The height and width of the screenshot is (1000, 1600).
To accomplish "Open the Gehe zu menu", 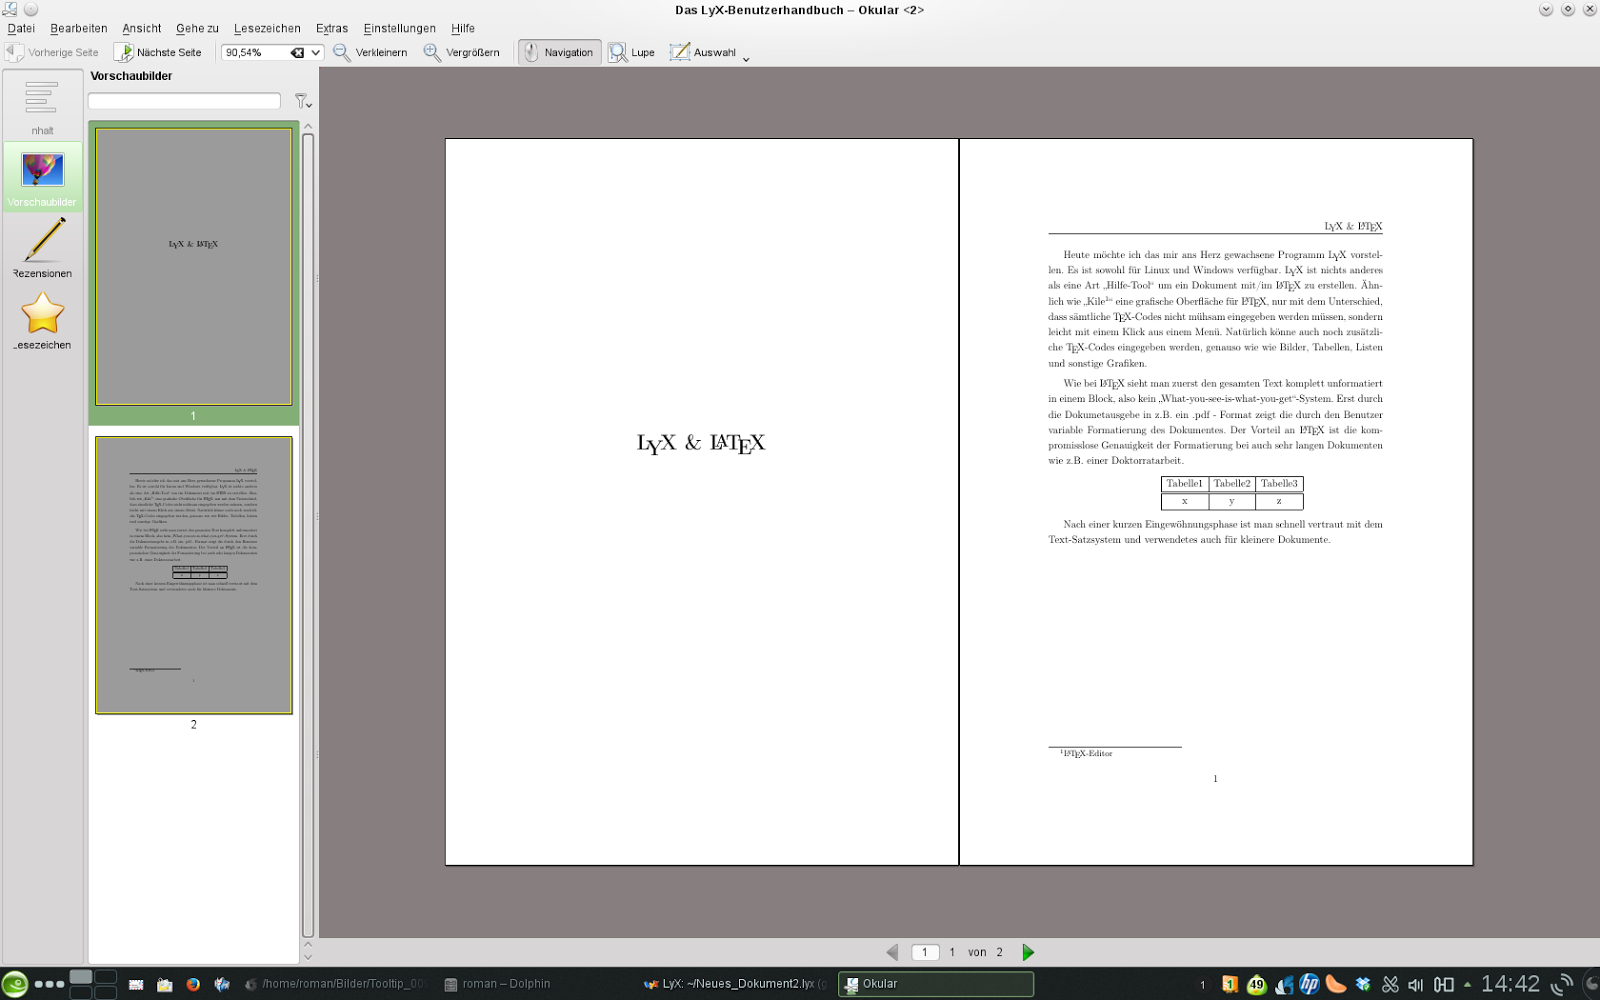I will click(197, 28).
